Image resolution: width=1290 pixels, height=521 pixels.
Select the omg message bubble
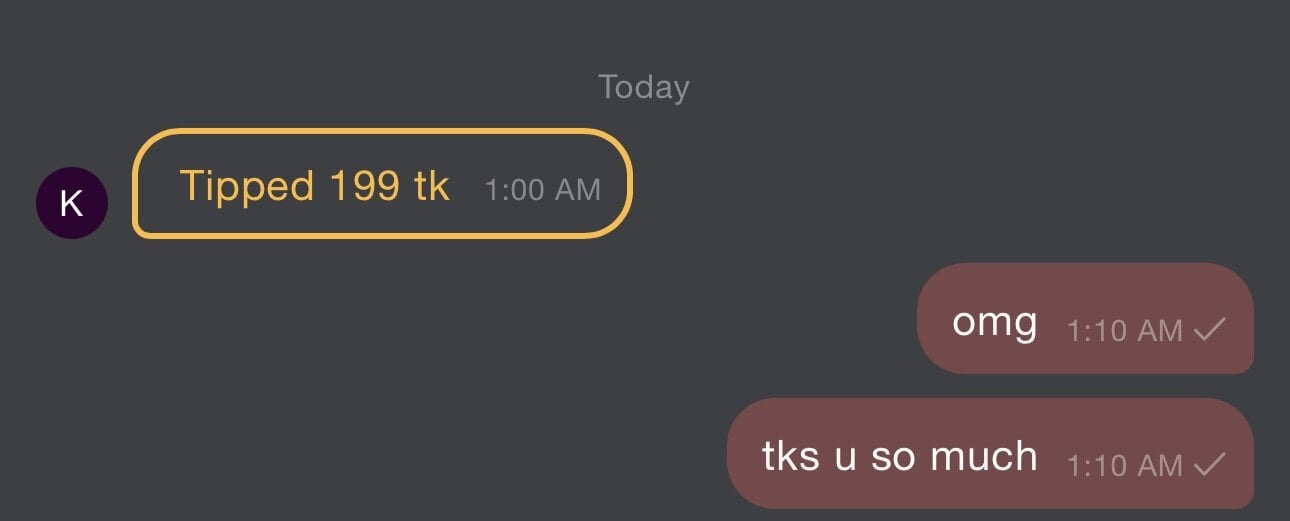[1085, 318]
